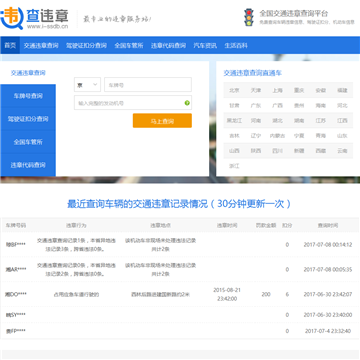Click the 查违章 site logo

(x=35, y=18)
